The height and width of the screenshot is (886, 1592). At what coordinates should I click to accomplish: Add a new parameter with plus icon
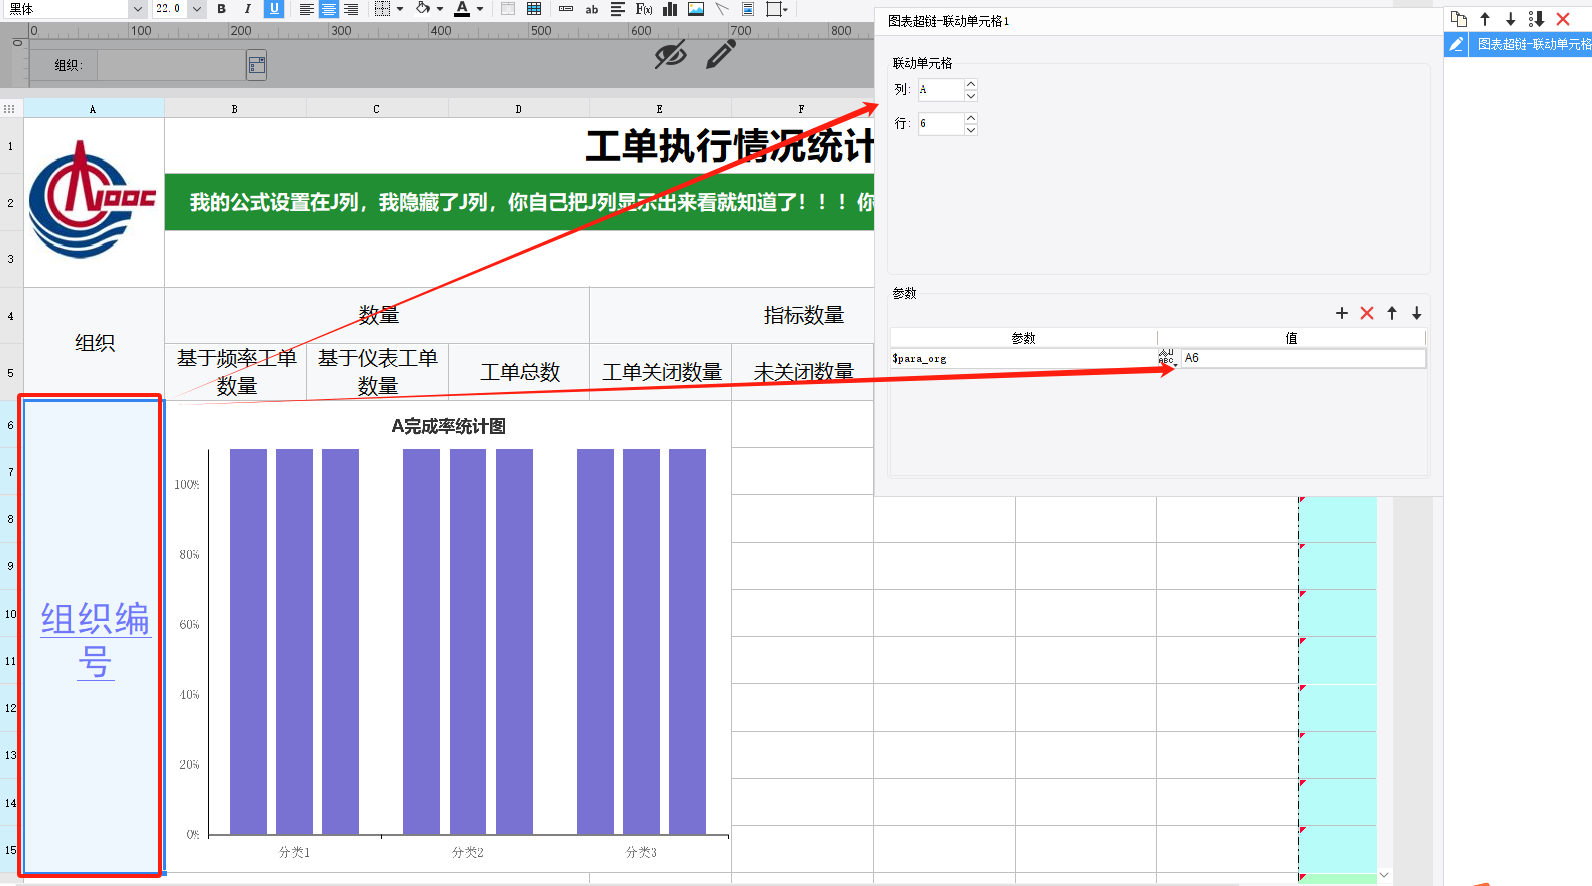tap(1342, 313)
